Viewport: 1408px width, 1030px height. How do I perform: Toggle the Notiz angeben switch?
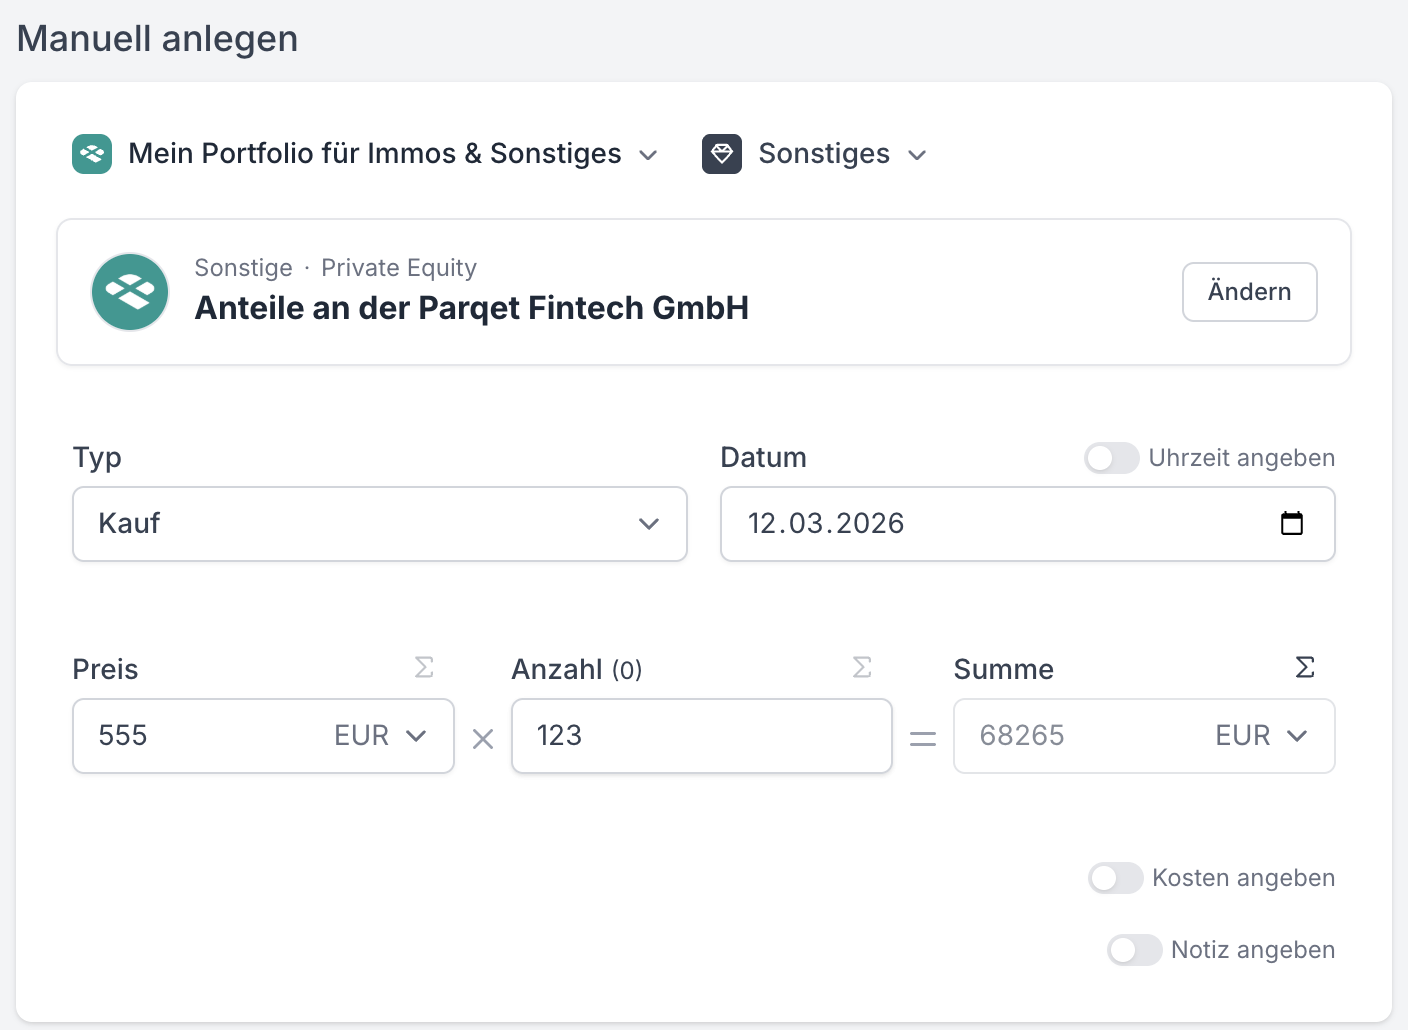(1135, 950)
